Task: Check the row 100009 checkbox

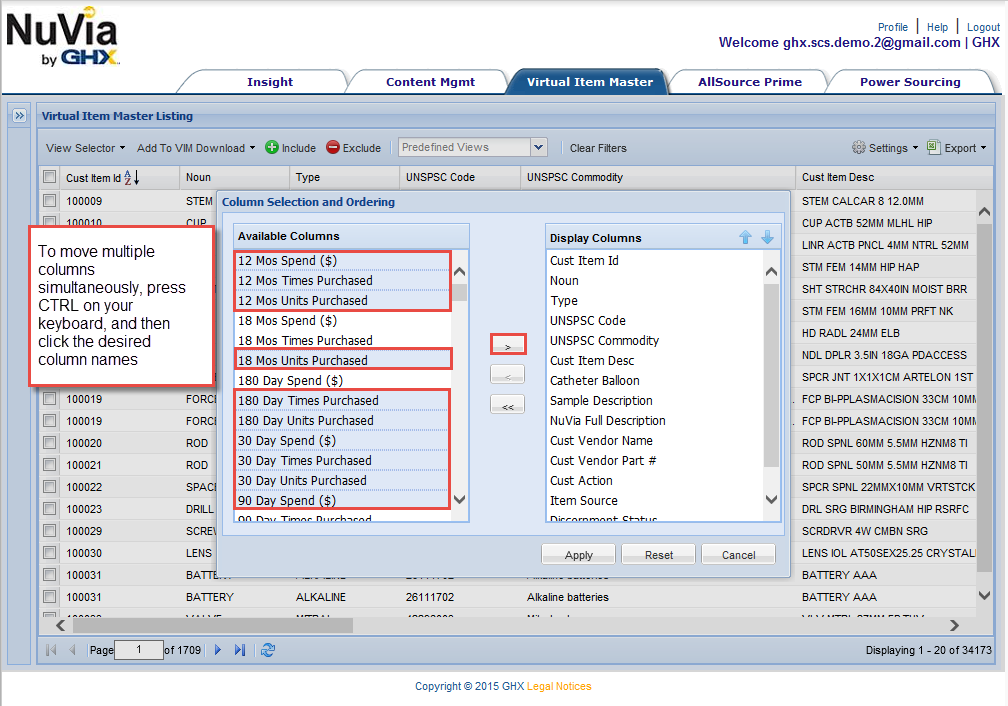Action: pos(50,201)
